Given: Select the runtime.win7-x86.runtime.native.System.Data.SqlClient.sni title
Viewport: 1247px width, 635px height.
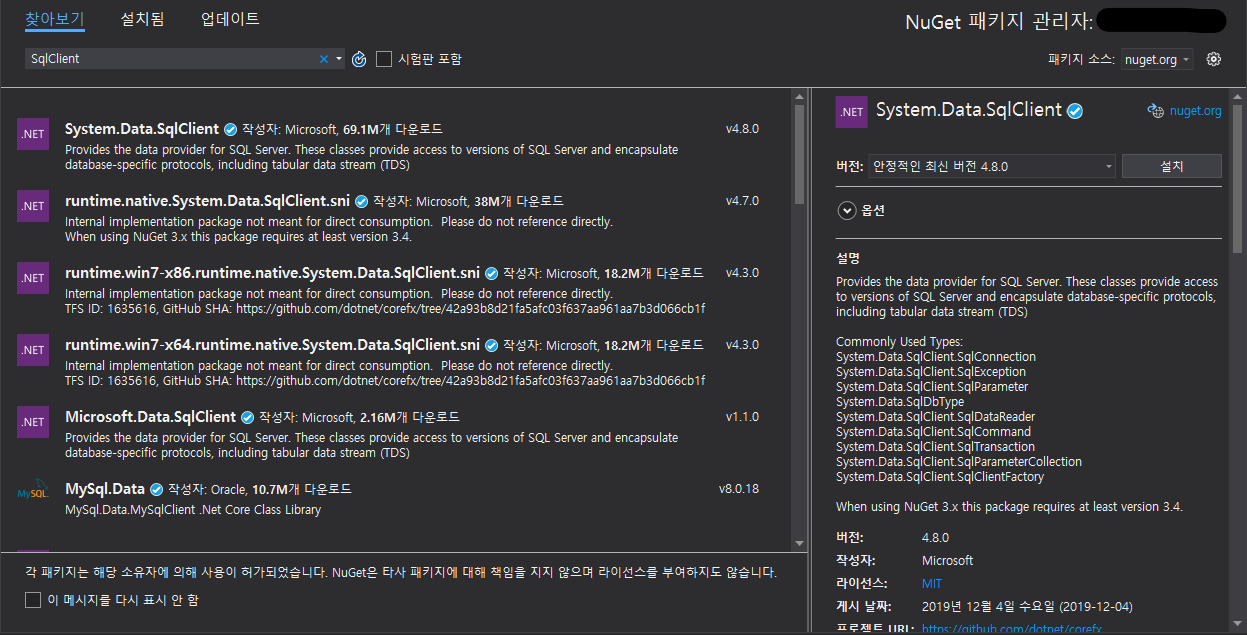Looking at the screenshot, I should tap(272, 273).
